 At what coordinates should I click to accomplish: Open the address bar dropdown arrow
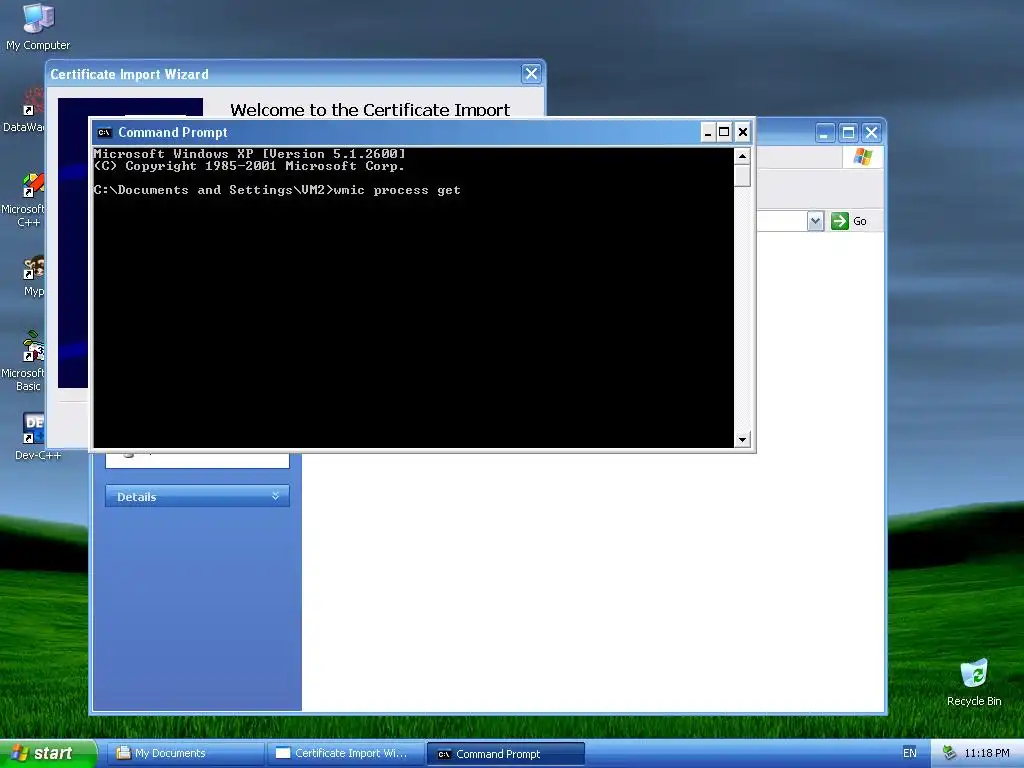tap(815, 221)
